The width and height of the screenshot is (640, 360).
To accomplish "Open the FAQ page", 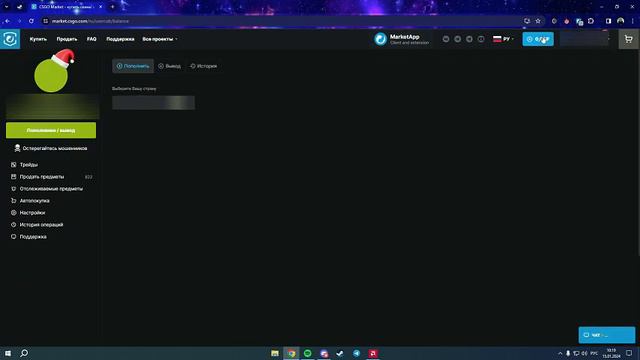I will coord(92,39).
